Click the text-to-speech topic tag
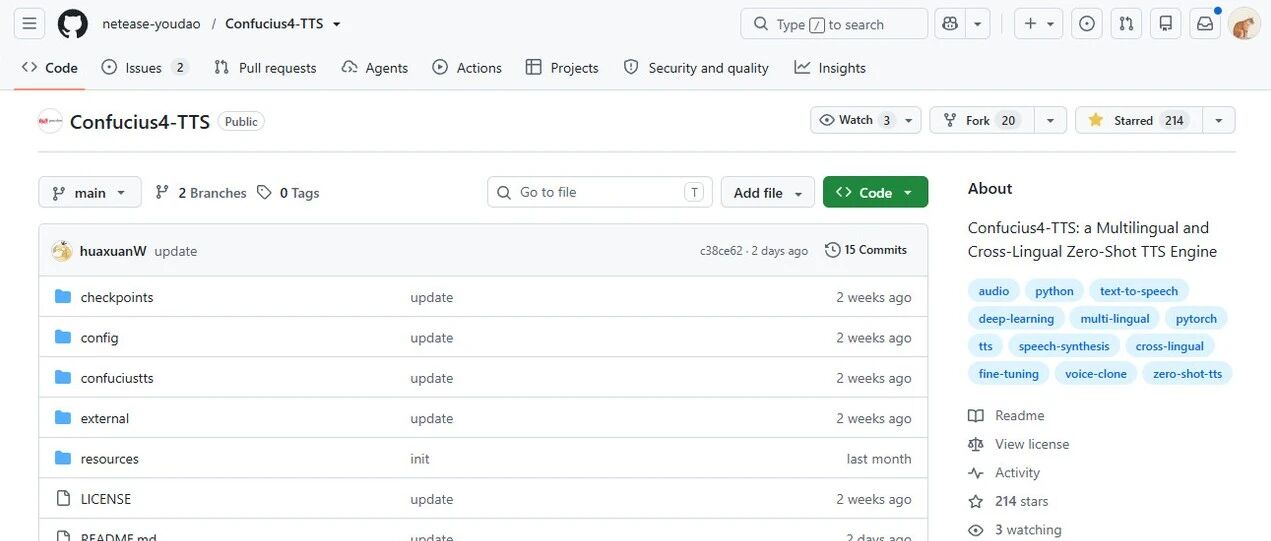Image resolution: width=1271 pixels, height=541 pixels. tap(1139, 291)
